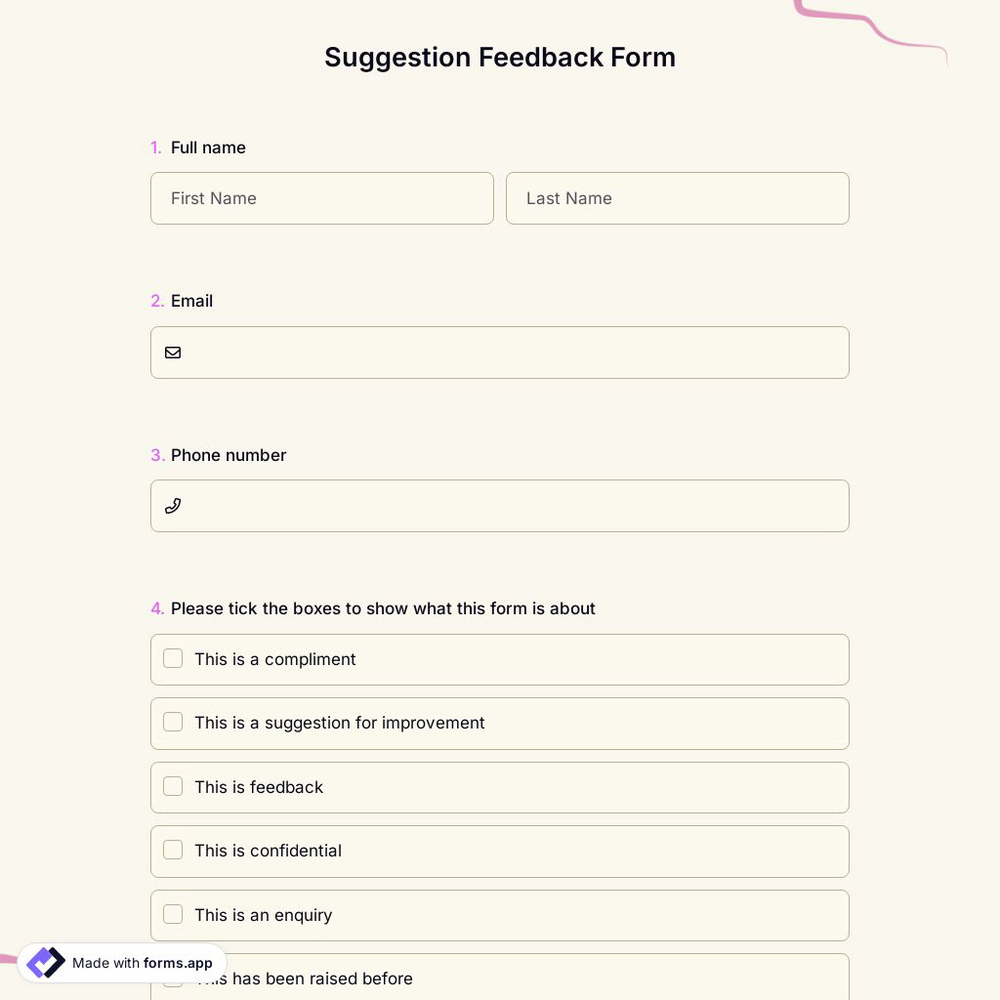Mark "This is an enquiry" checkbox
The height and width of the screenshot is (1000, 1000).
point(172,914)
